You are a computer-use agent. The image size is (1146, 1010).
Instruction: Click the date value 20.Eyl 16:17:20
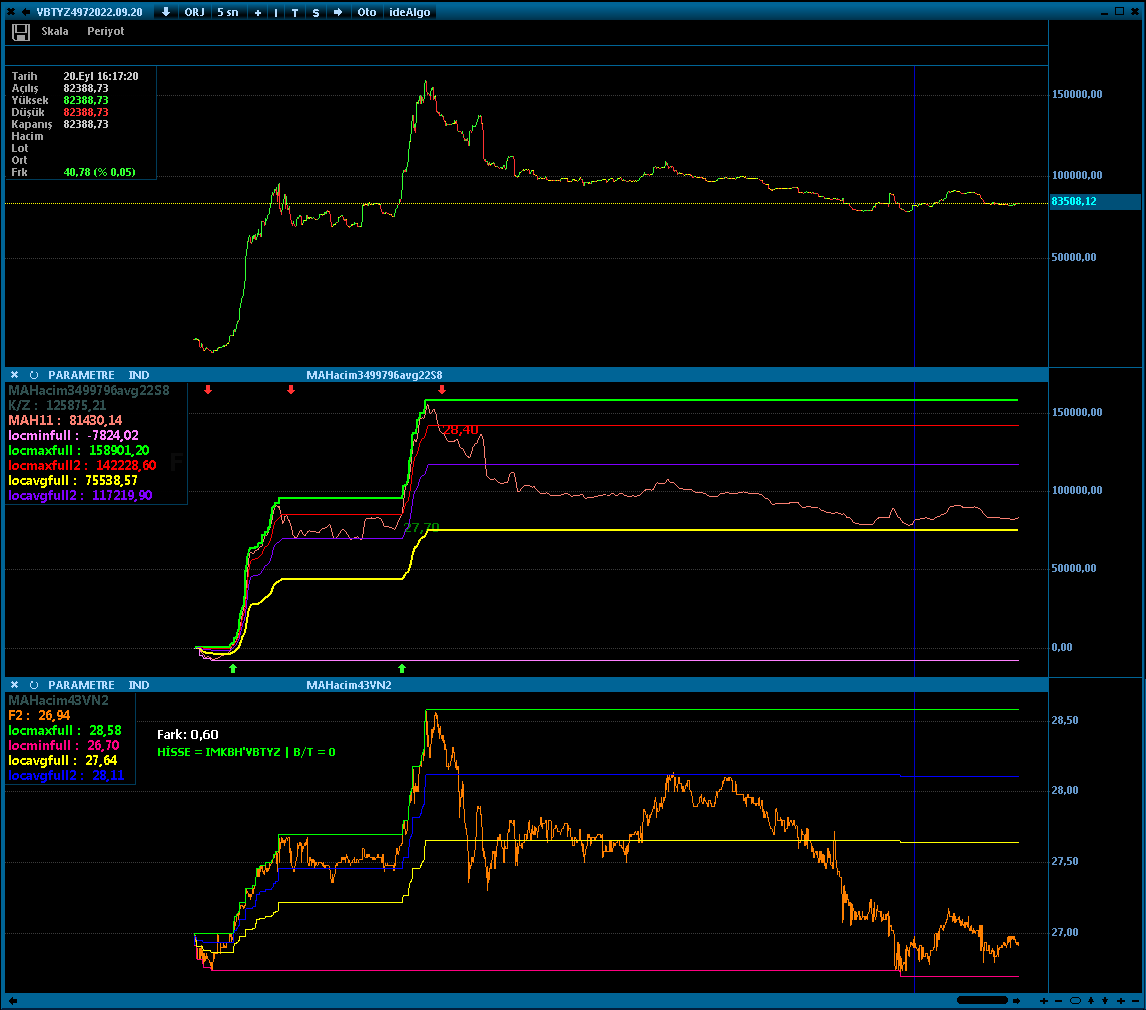101,76
